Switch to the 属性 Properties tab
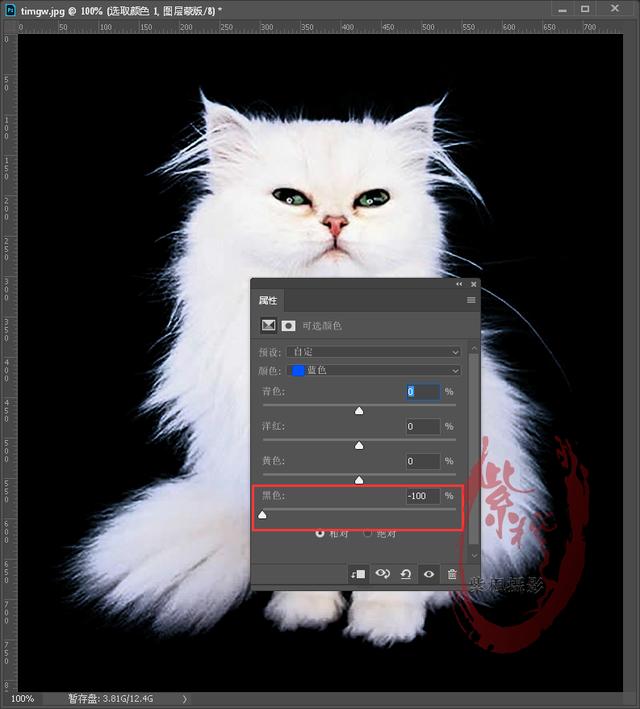This screenshot has width=640, height=709. 268,300
